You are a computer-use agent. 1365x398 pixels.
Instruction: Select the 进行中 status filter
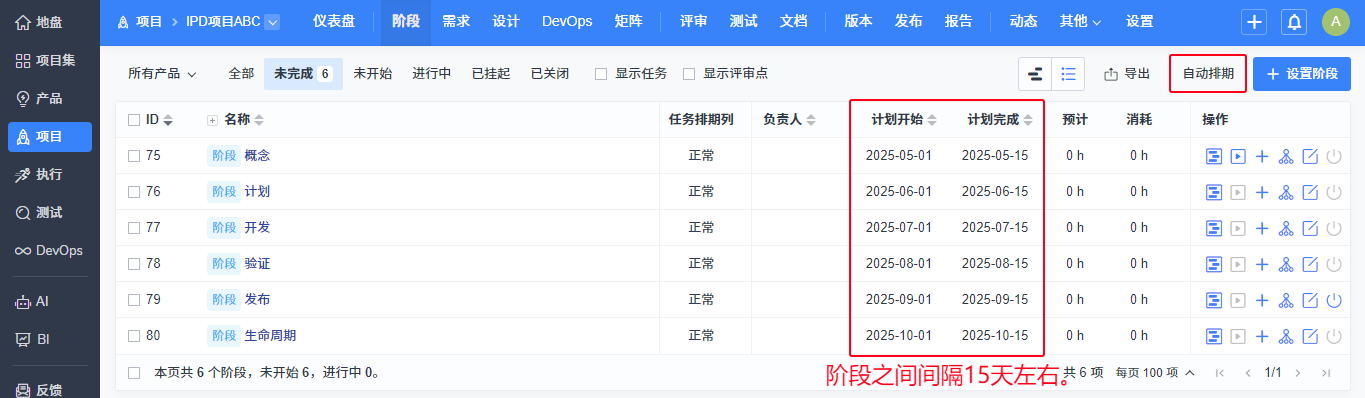[432, 74]
